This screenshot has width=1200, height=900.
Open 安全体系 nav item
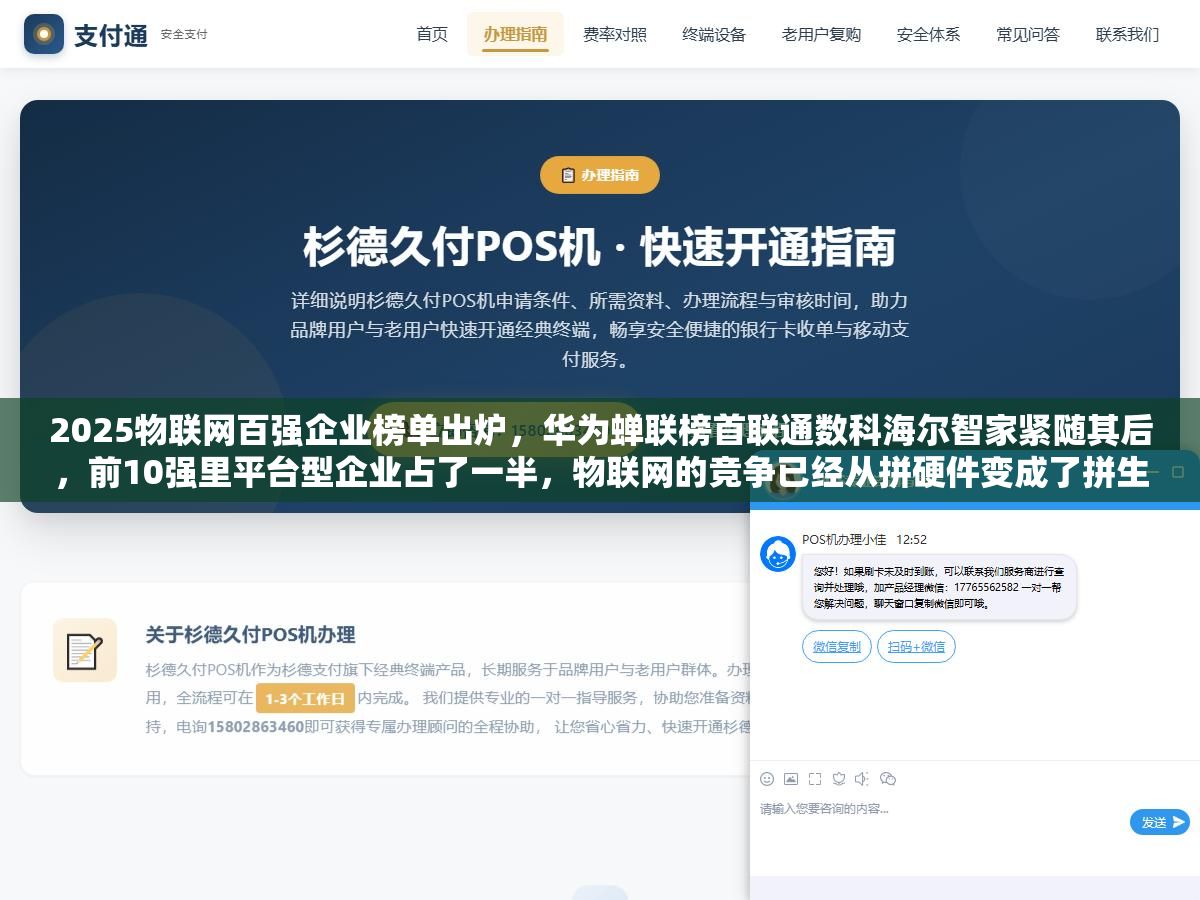click(928, 34)
